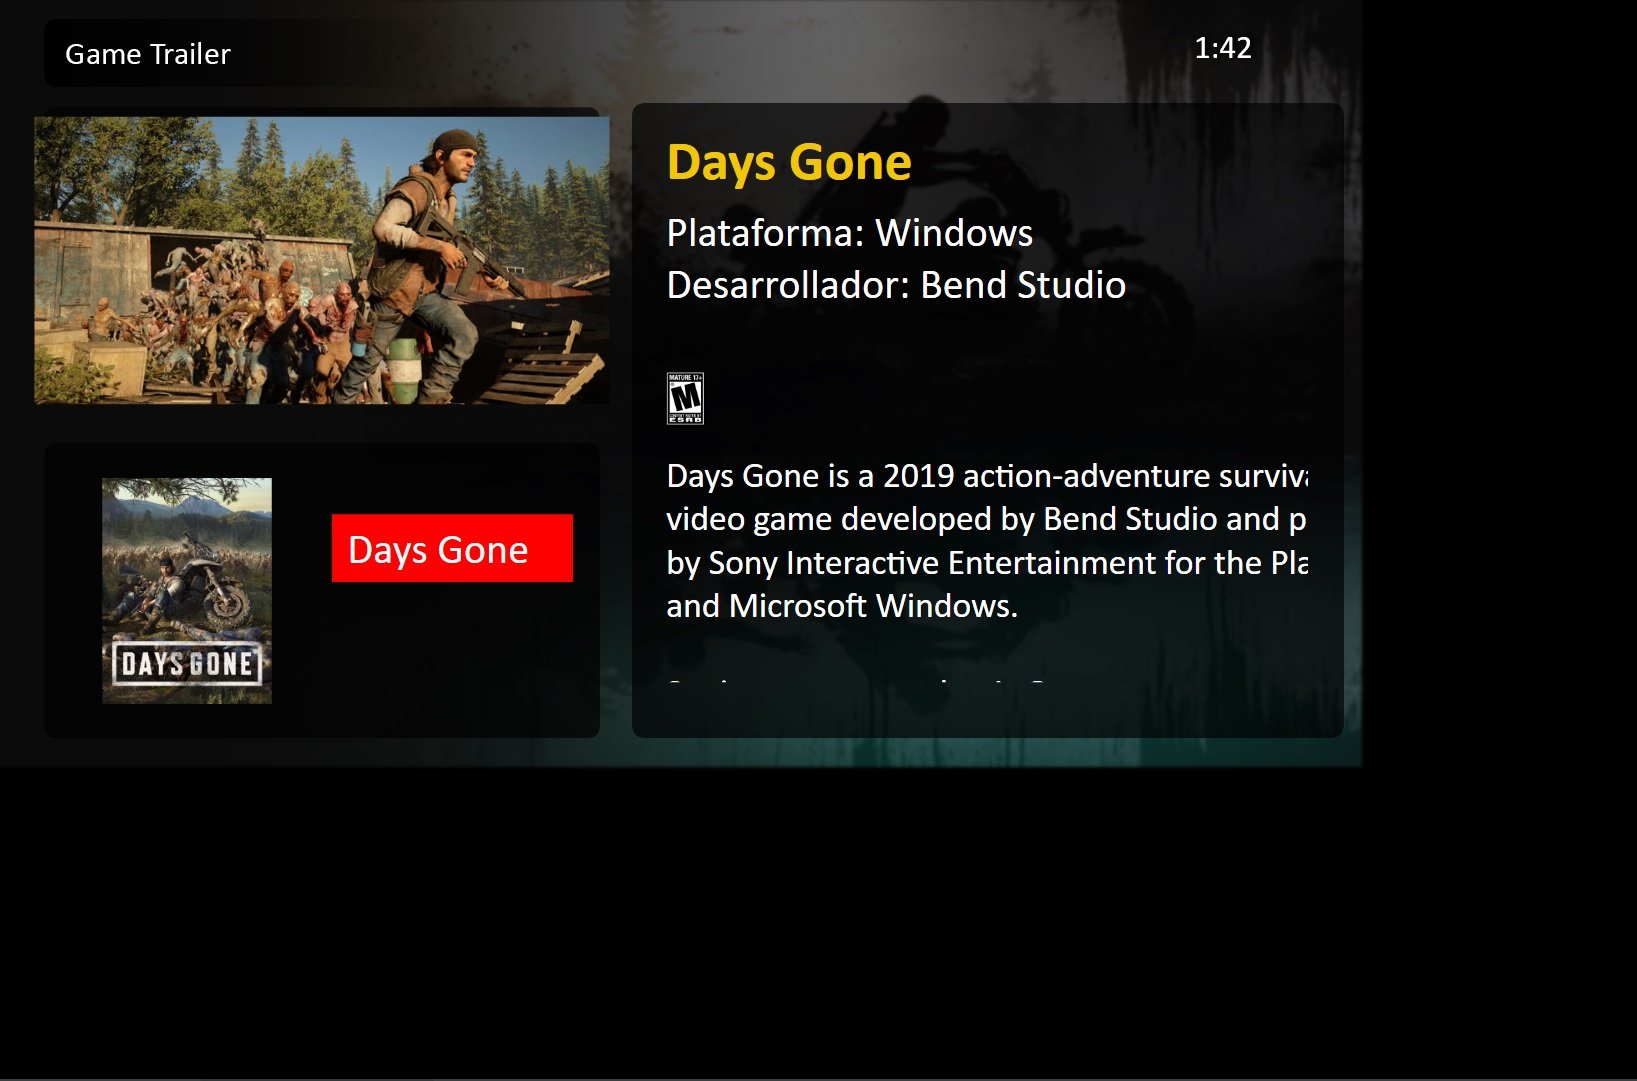Select the red Days Gone list entry
Screen dimensions: 1637x1081
click(452, 548)
